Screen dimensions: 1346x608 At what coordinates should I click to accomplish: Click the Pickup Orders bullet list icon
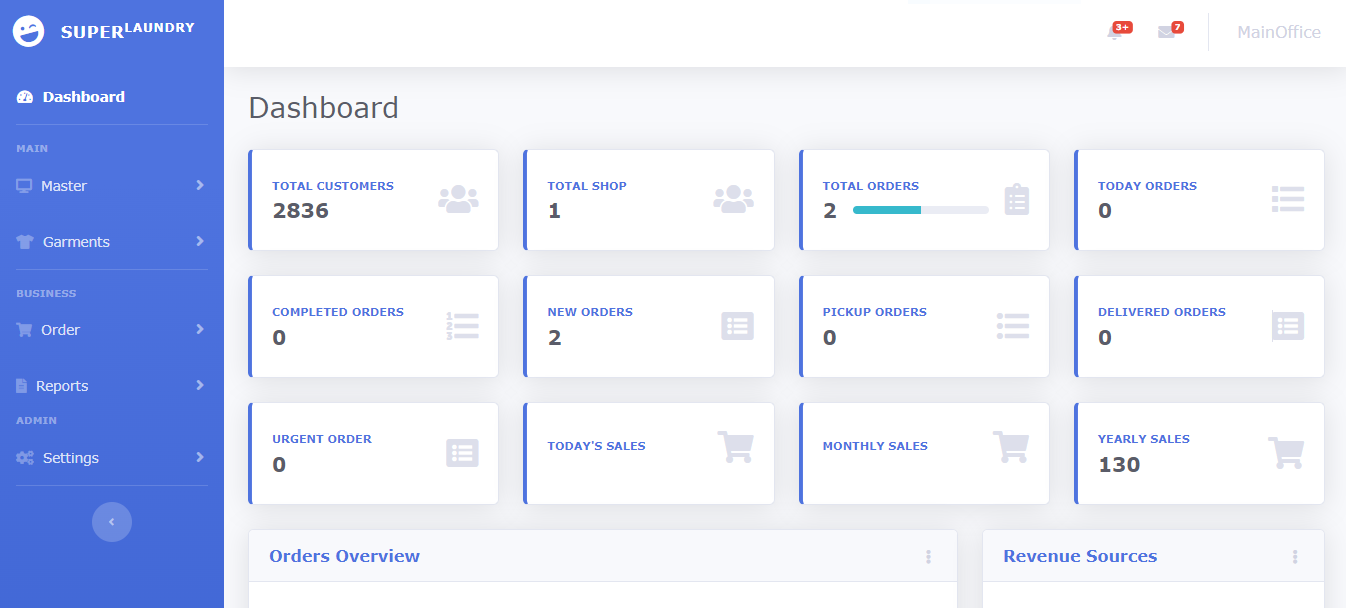[x=1013, y=326]
